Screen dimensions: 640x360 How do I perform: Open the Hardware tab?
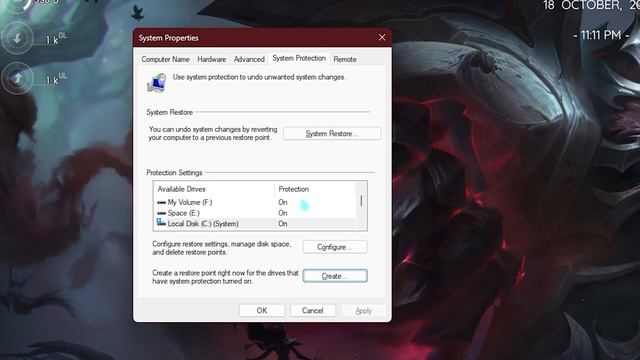[x=211, y=59]
